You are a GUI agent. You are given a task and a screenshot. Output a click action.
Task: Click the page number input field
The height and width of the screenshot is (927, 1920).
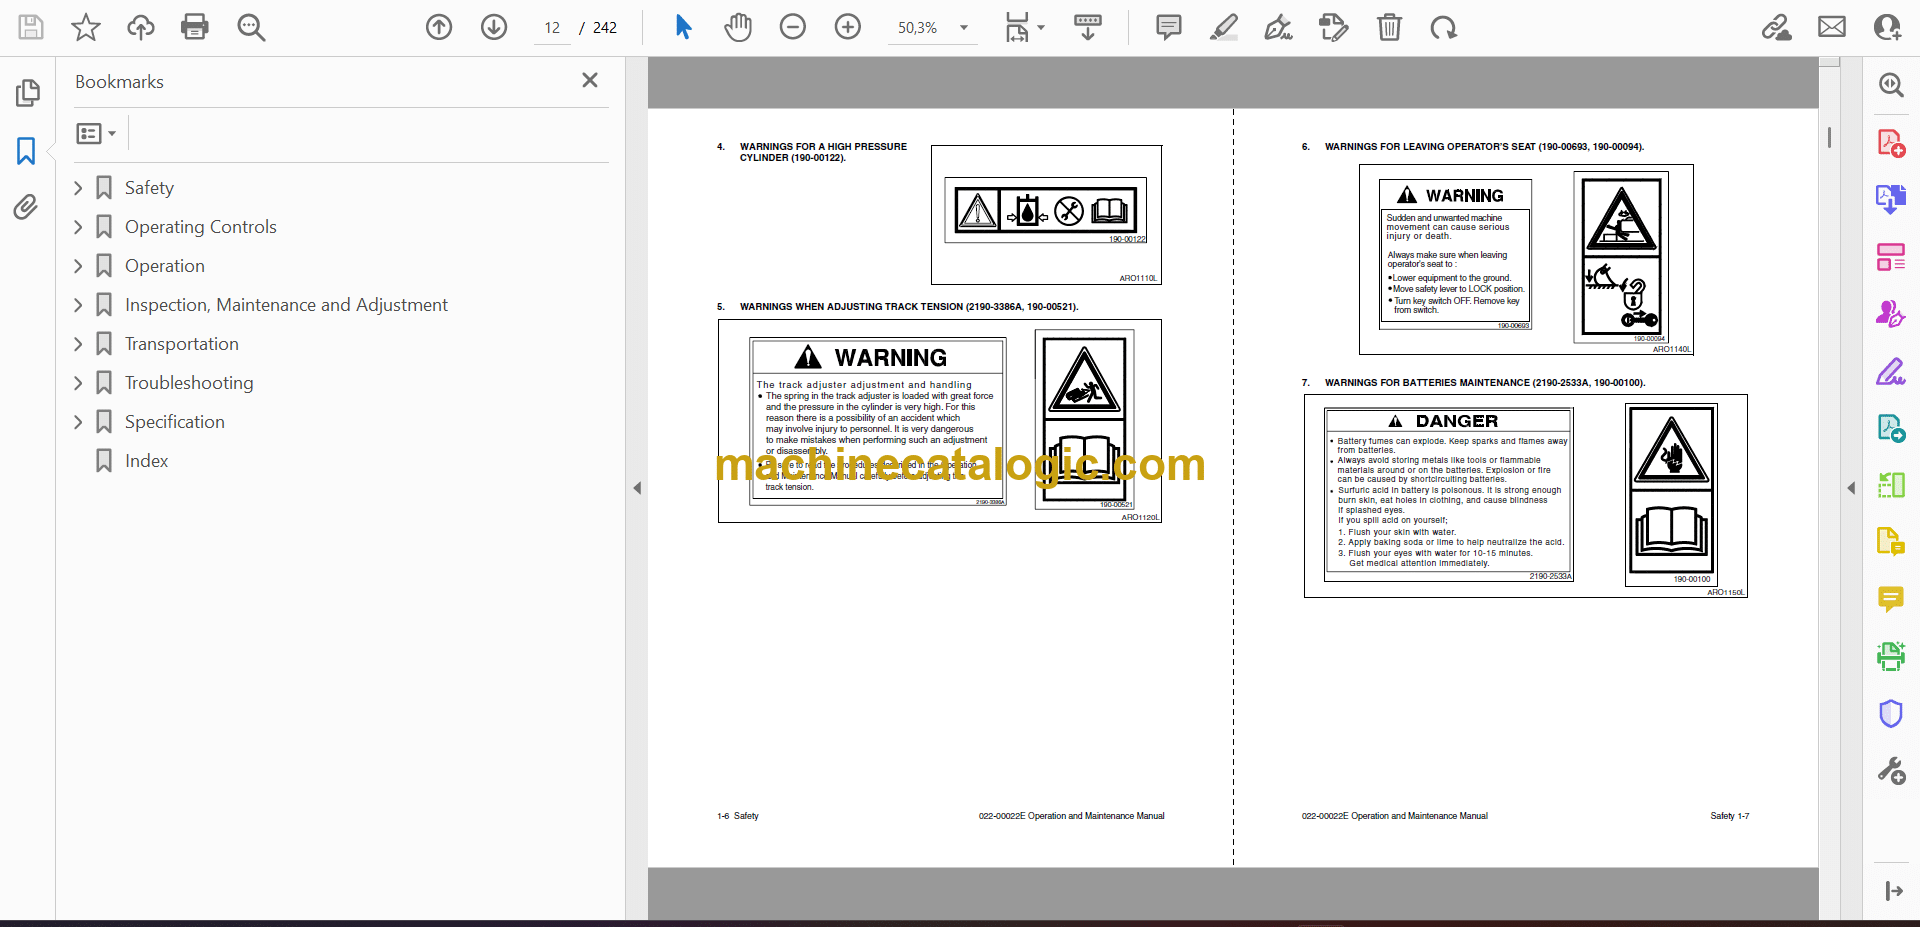[552, 28]
